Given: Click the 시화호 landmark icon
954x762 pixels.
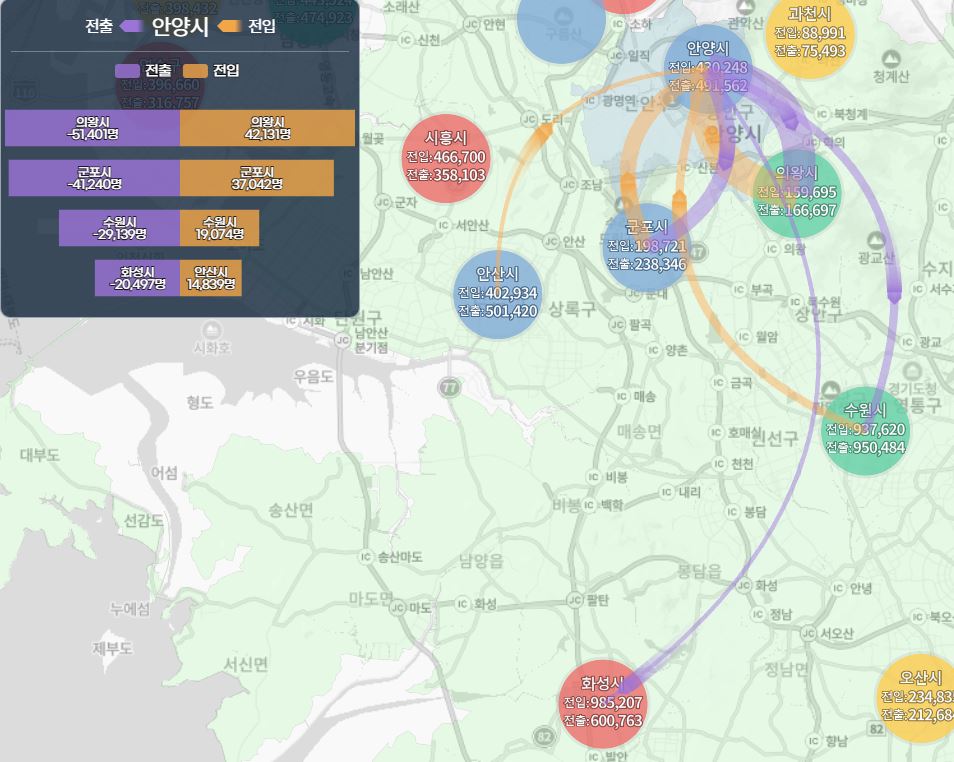Looking at the screenshot, I should pyautogui.click(x=211, y=330).
